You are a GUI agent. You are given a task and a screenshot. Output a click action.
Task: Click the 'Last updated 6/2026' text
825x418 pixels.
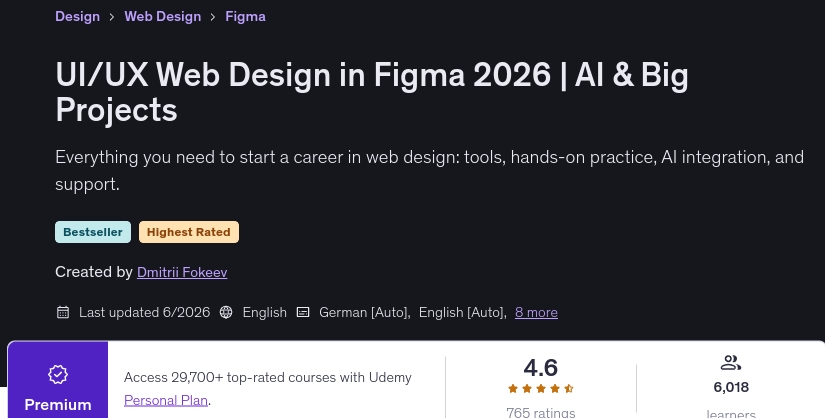tap(144, 312)
